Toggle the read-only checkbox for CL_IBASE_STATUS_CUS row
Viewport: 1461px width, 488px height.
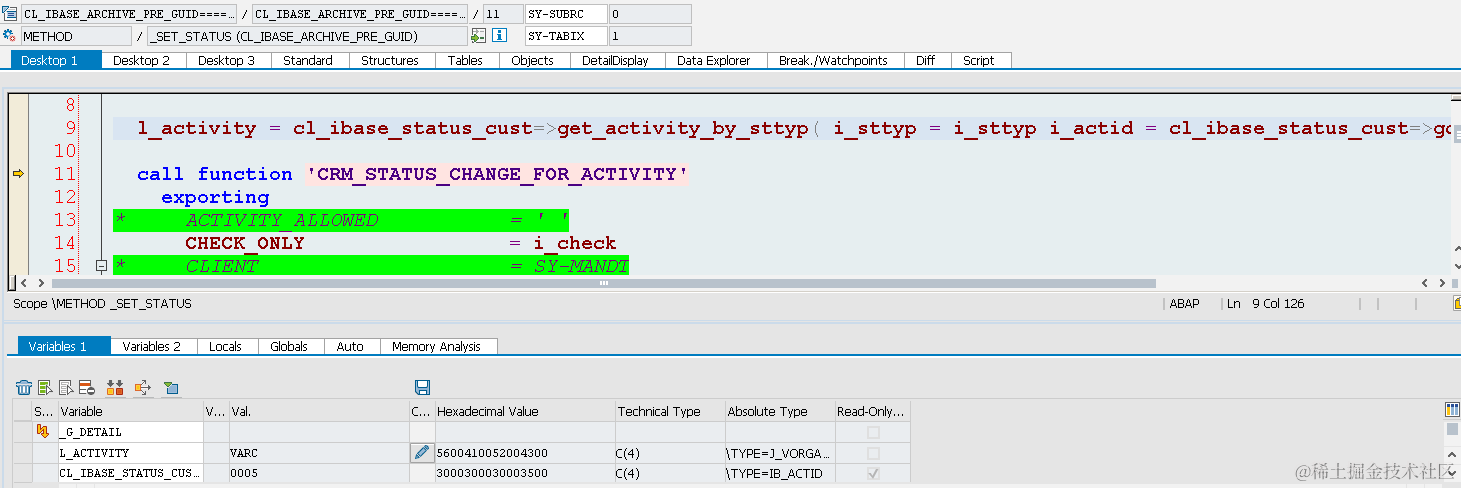click(x=873, y=474)
